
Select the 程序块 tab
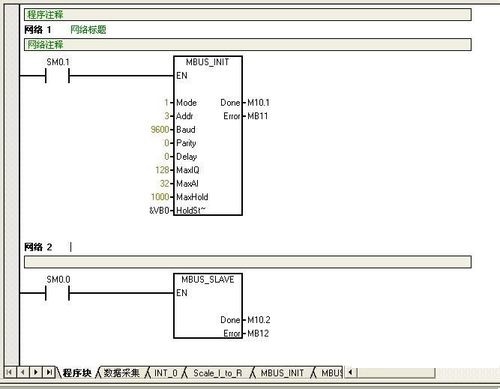point(77,373)
